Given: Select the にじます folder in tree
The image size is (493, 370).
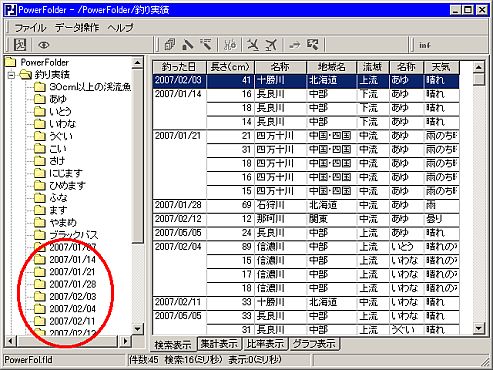Looking at the screenshot, I should pos(66,173).
